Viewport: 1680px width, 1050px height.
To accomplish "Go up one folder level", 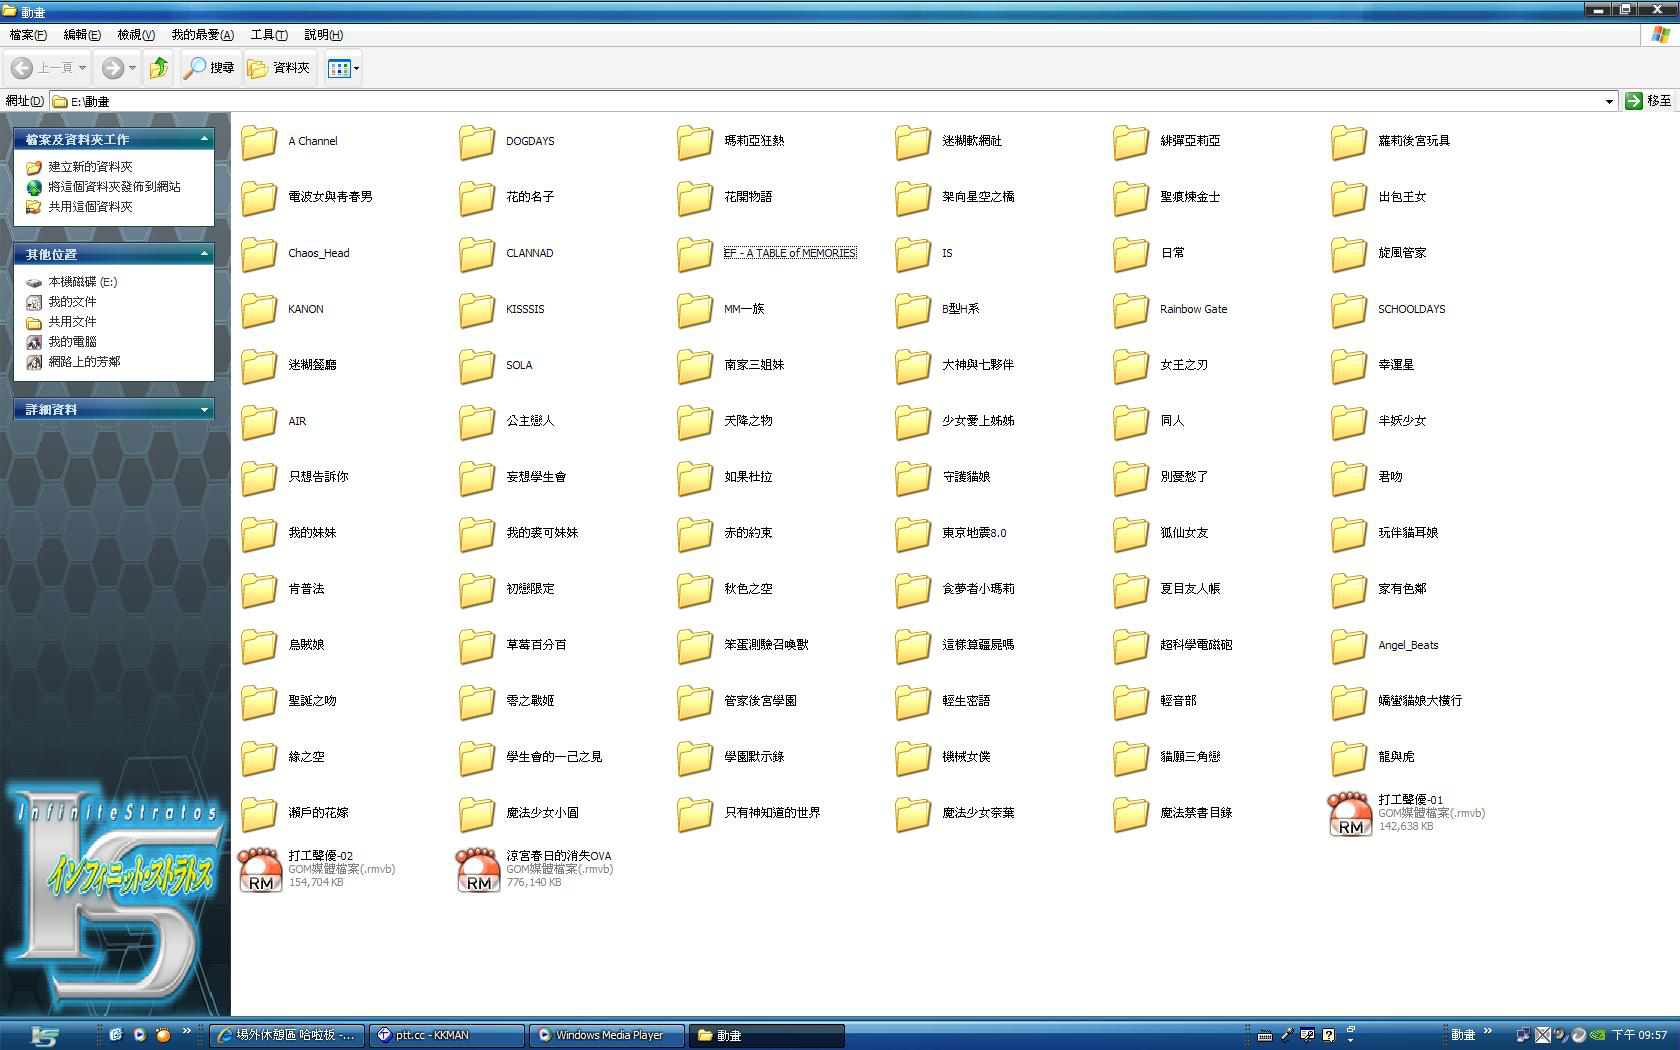I will 159,68.
